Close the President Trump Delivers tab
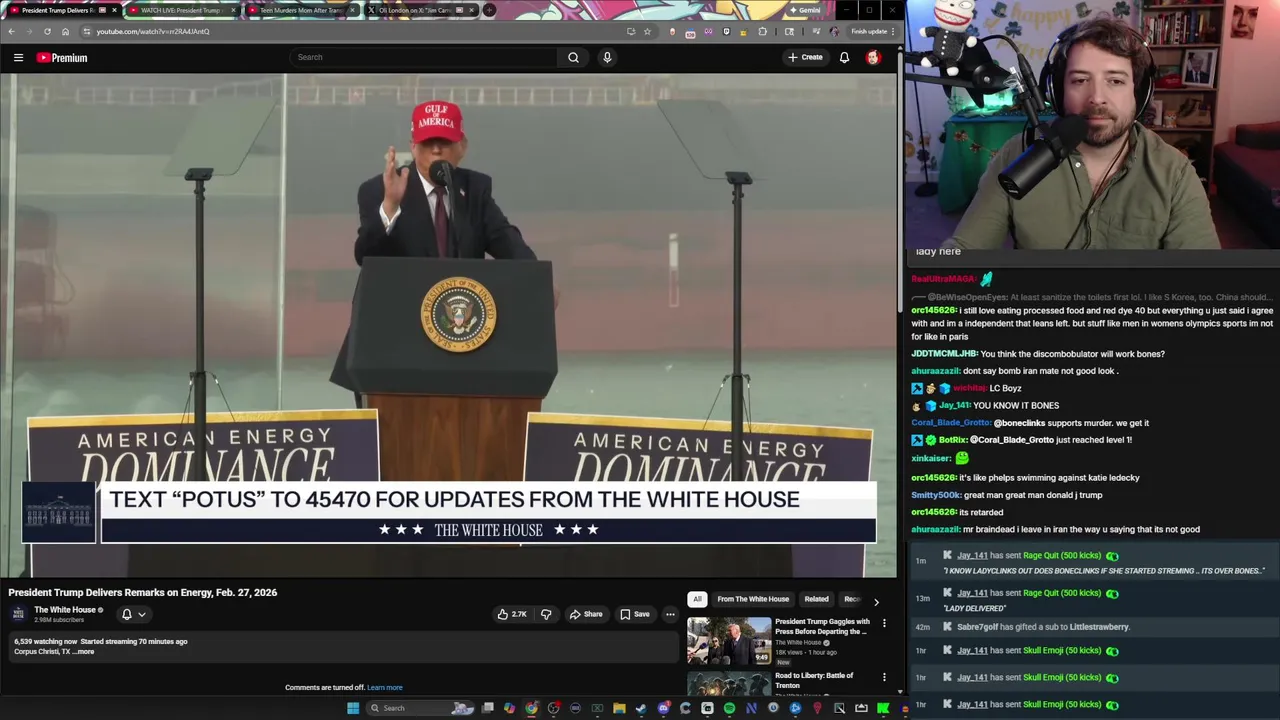The image size is (1280, 720). click(x=114, y=10)
